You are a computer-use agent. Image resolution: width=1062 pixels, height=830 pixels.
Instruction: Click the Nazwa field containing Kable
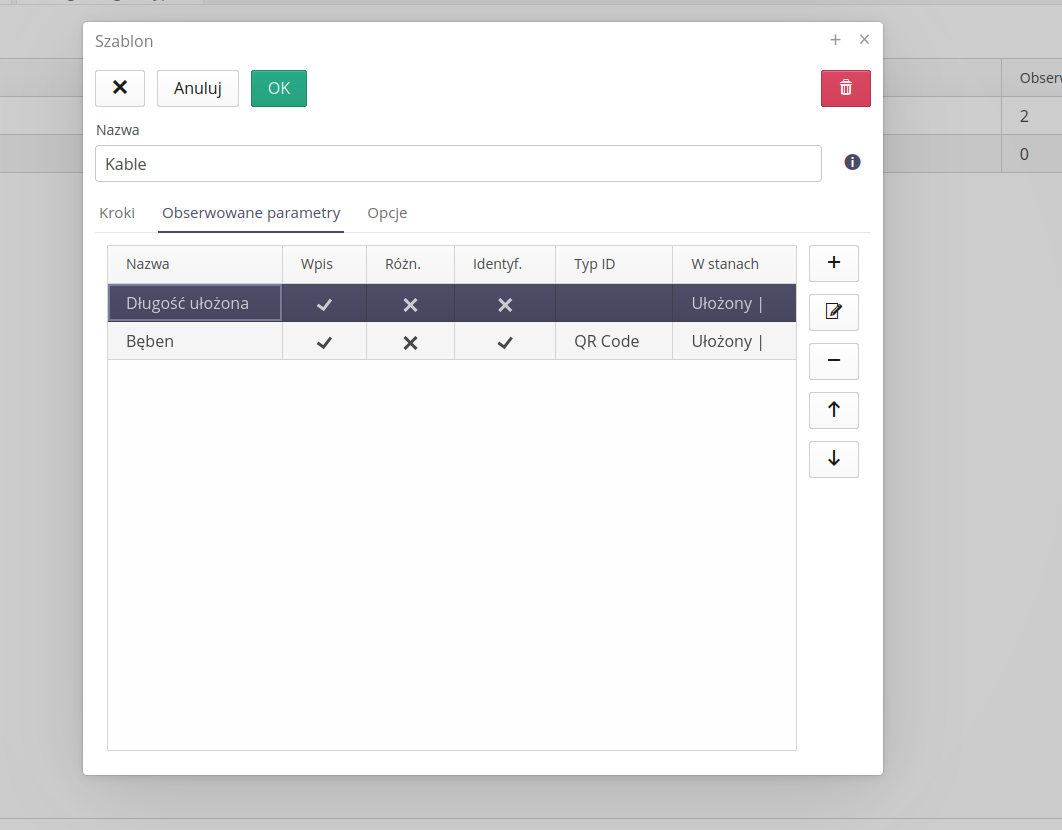point(457,163)
